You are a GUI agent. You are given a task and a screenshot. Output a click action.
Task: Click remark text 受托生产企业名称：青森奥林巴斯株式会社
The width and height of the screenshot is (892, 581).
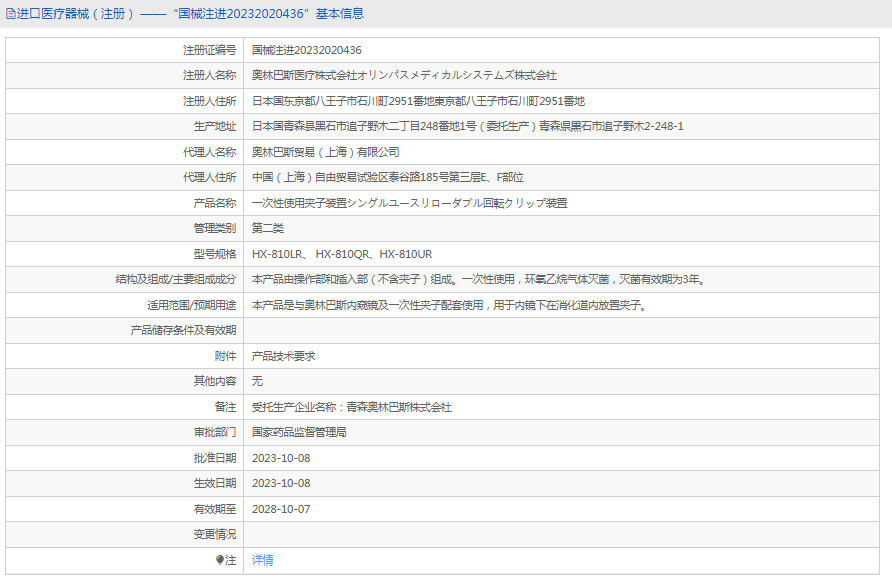tap(352, 407)
